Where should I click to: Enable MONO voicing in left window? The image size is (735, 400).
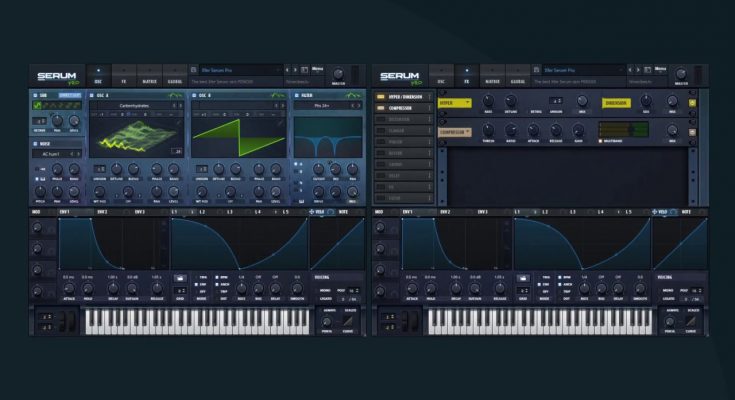(325, 290)
